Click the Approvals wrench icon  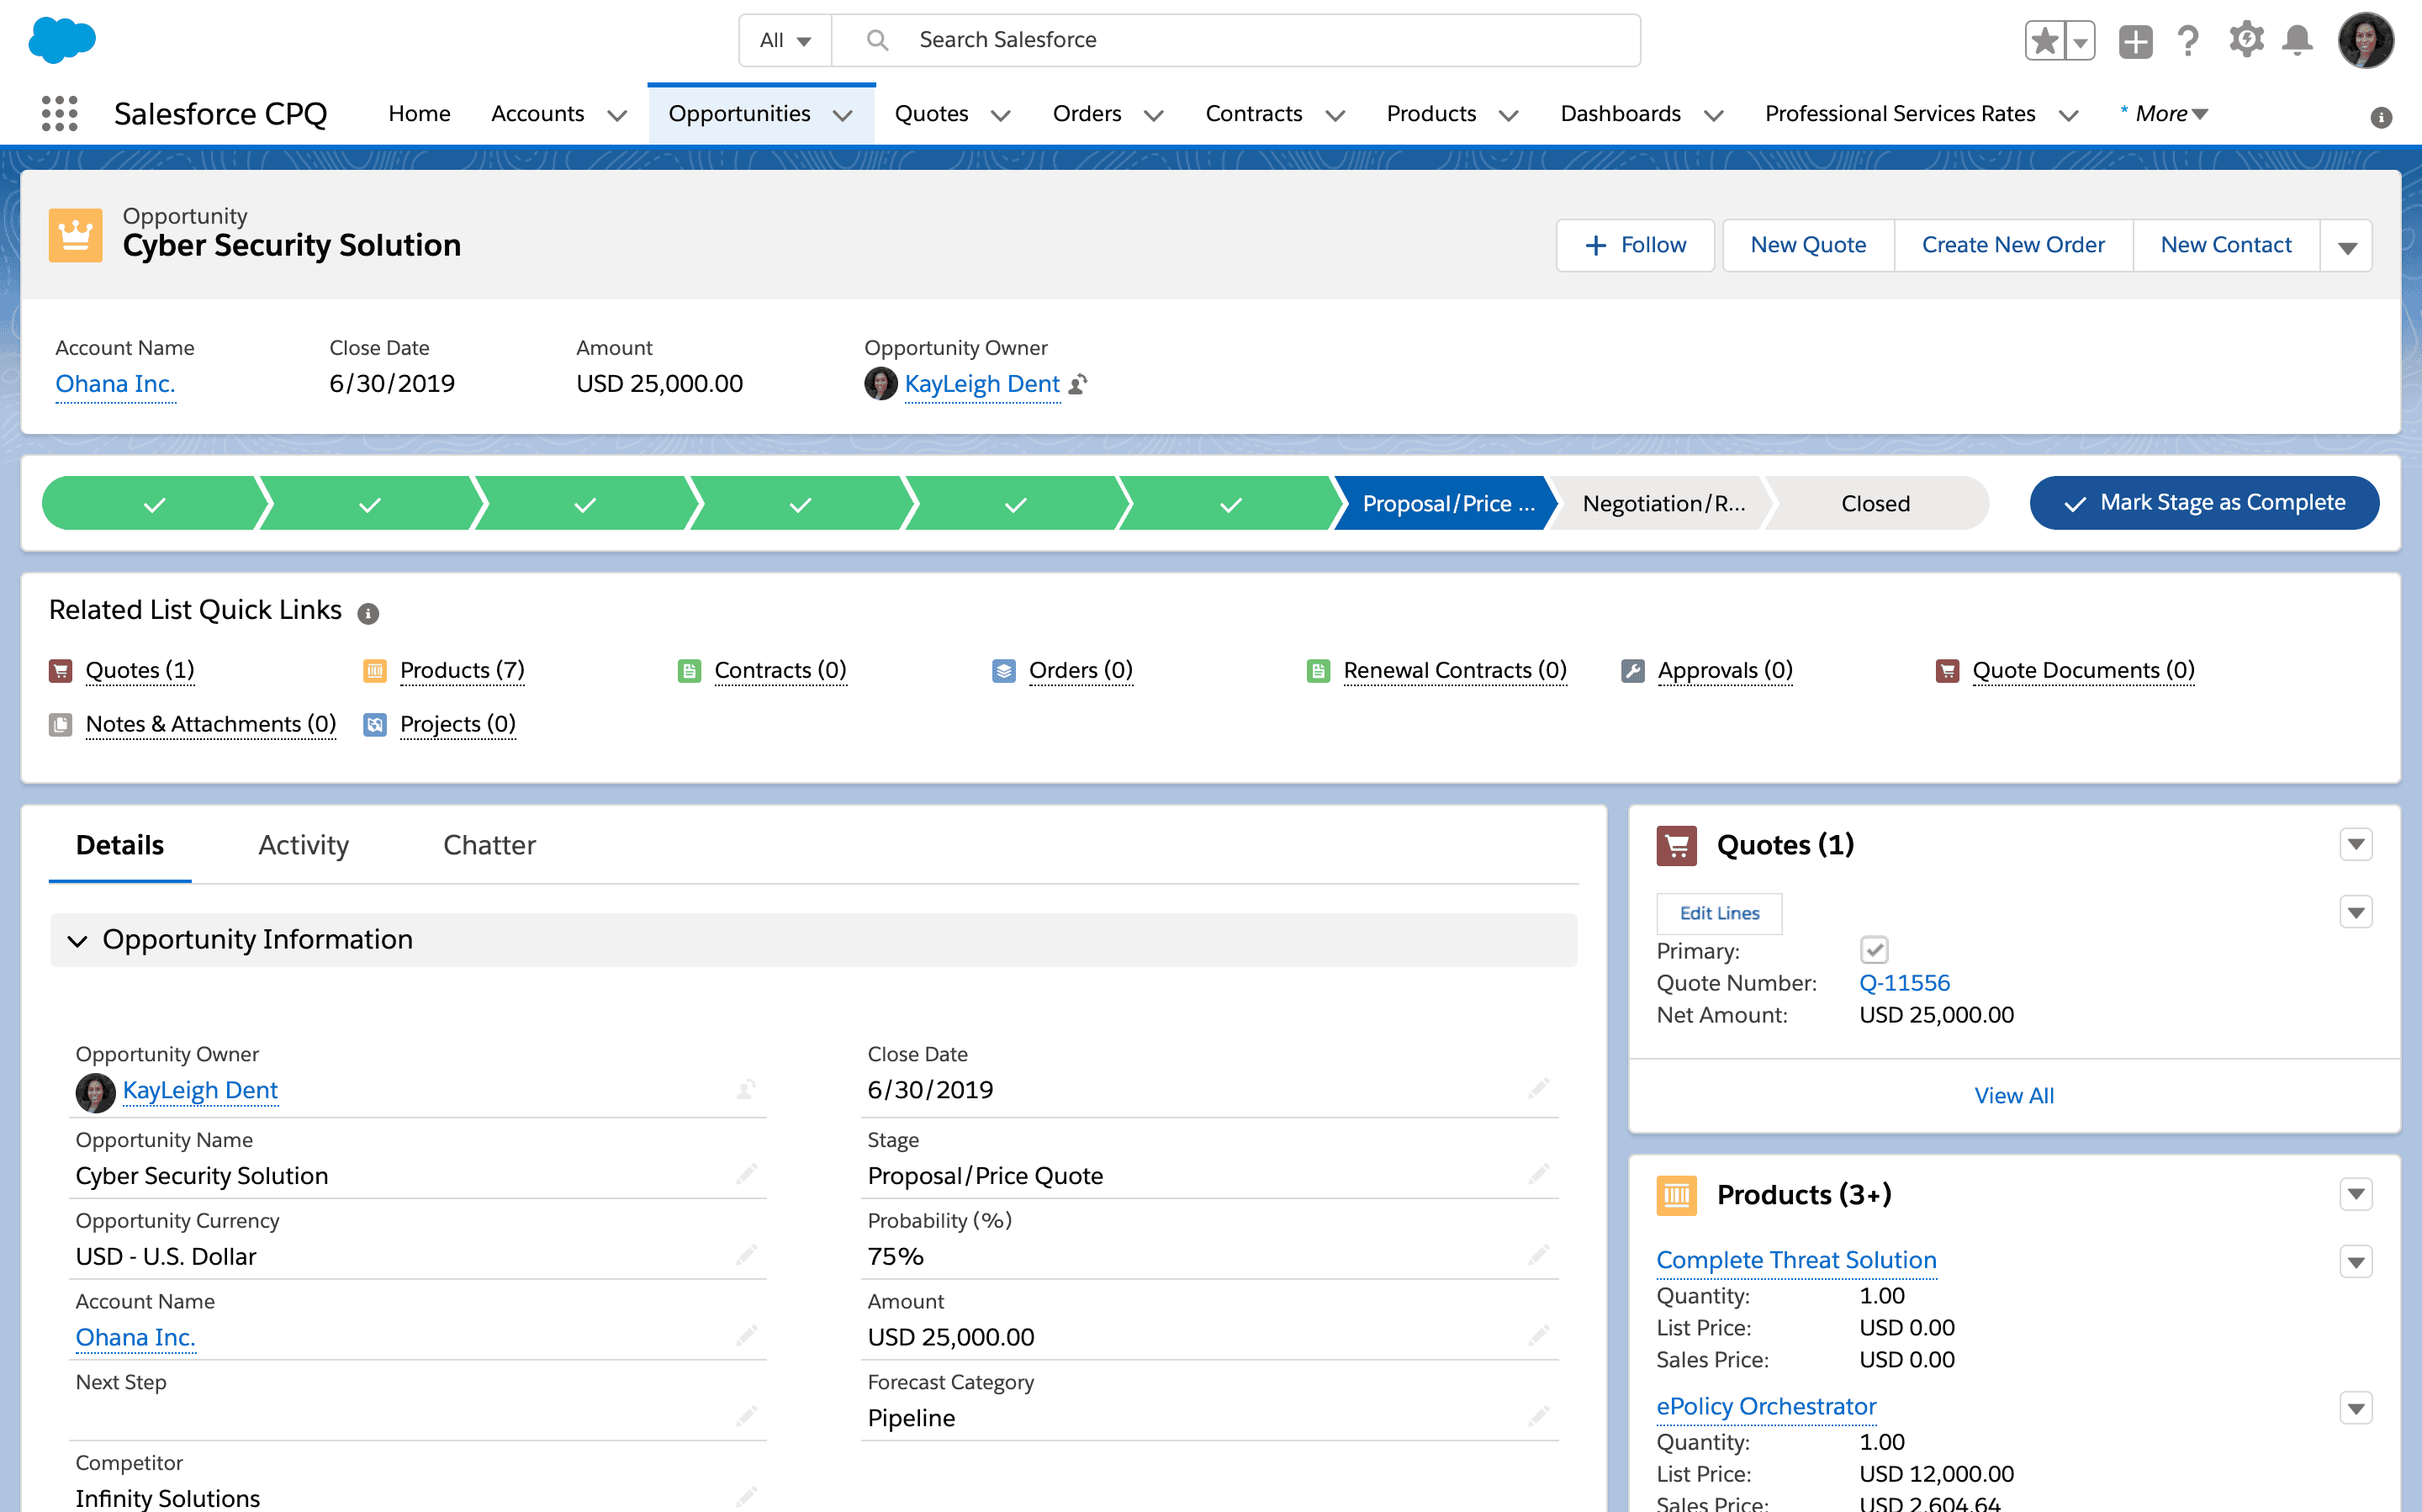(1632, 670)
